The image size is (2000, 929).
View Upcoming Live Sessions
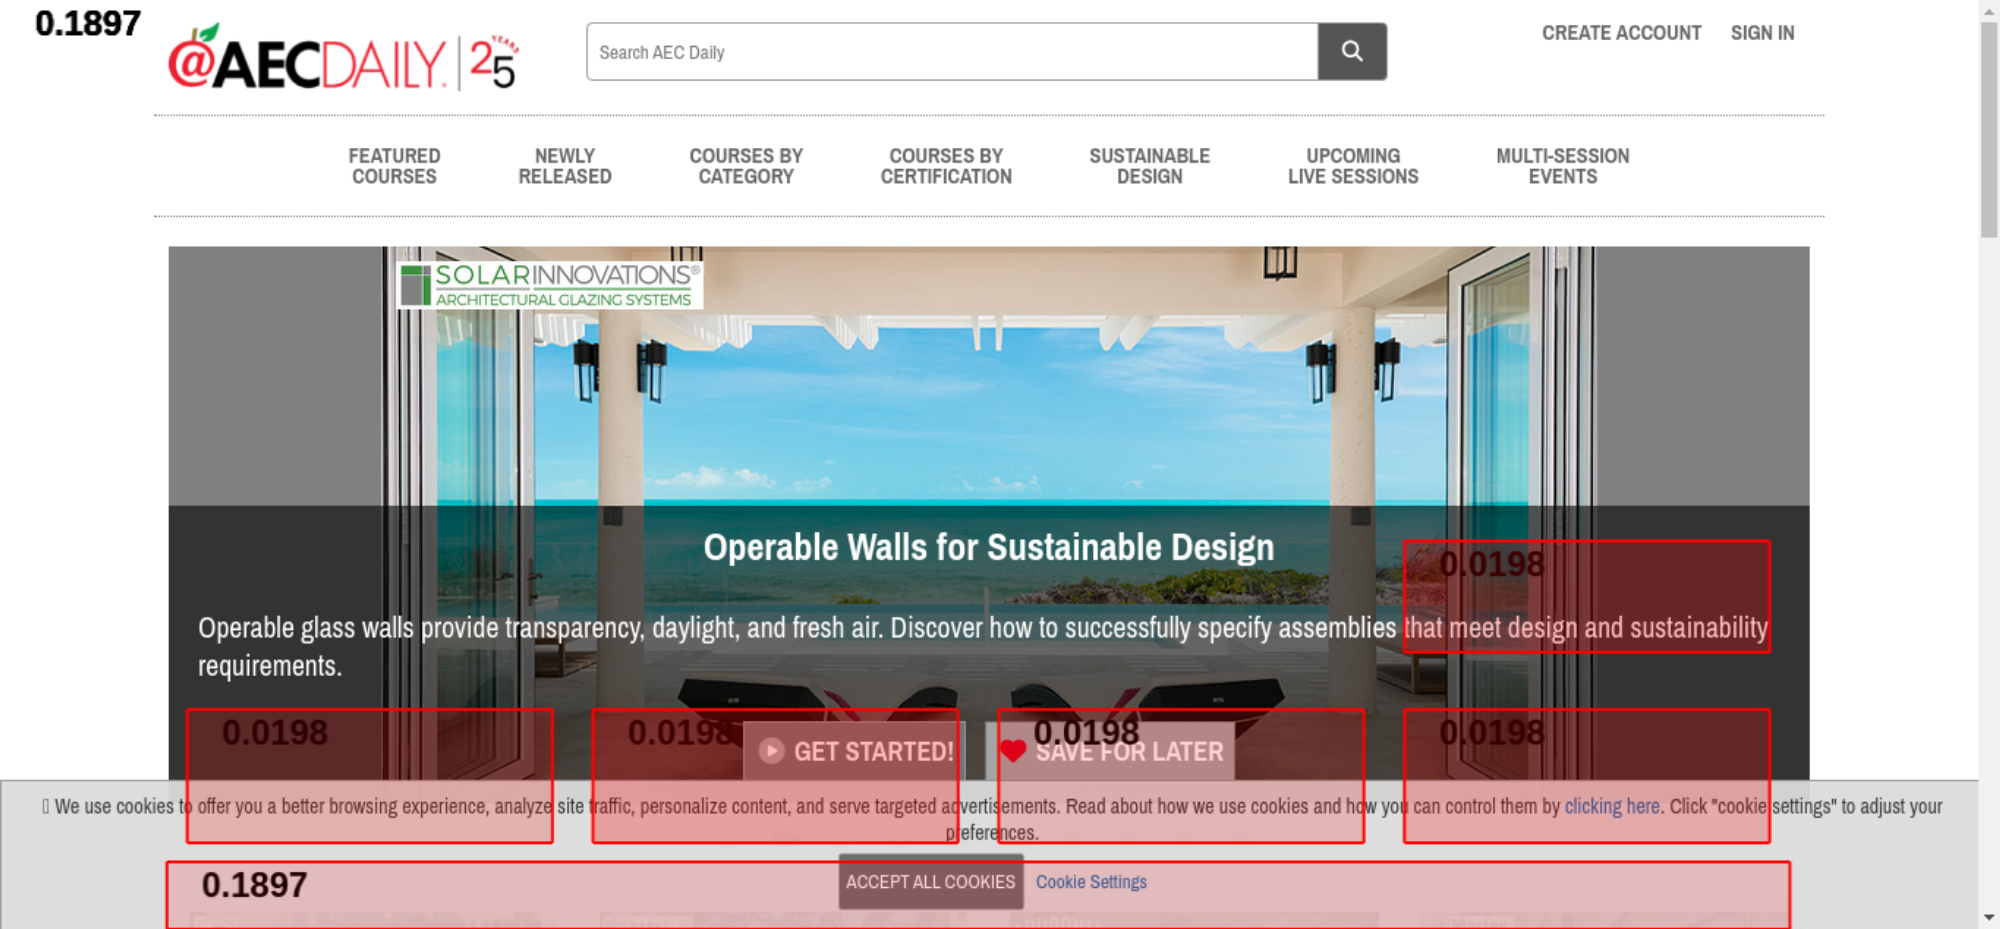pos(1352,166)
